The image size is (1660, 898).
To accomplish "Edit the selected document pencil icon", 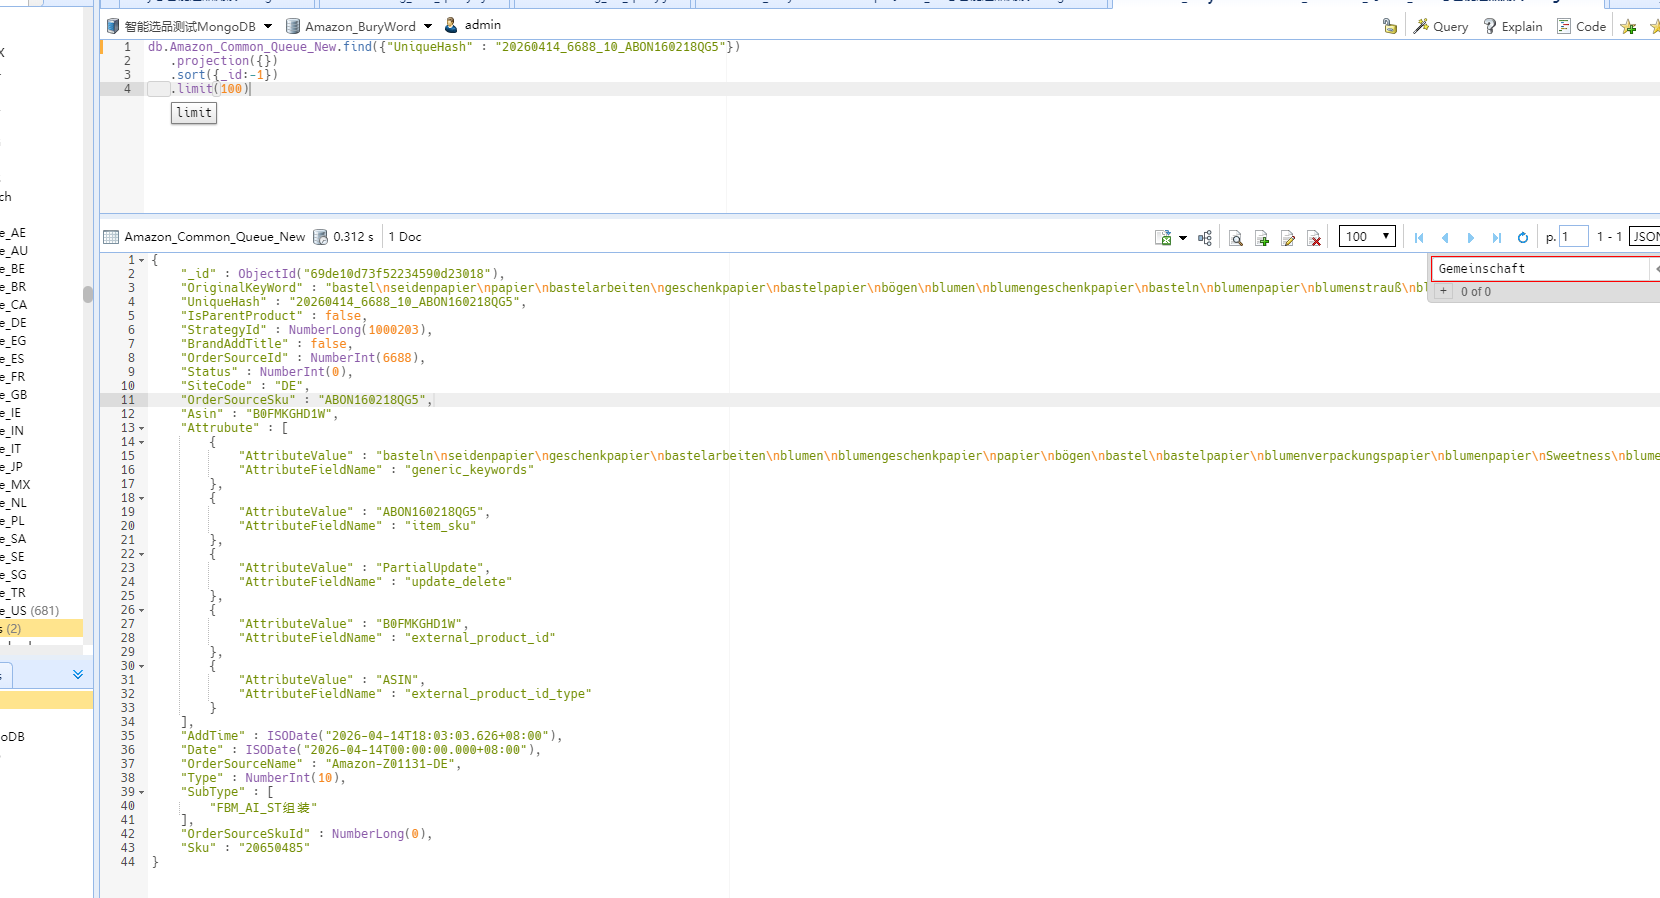I will [1288, 238].
